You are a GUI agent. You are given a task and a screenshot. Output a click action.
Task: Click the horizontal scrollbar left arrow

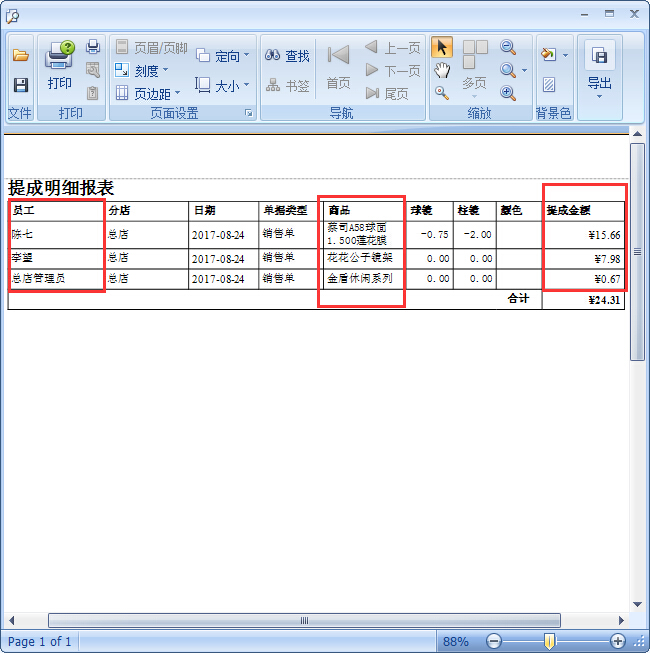(x=12, y=621)
